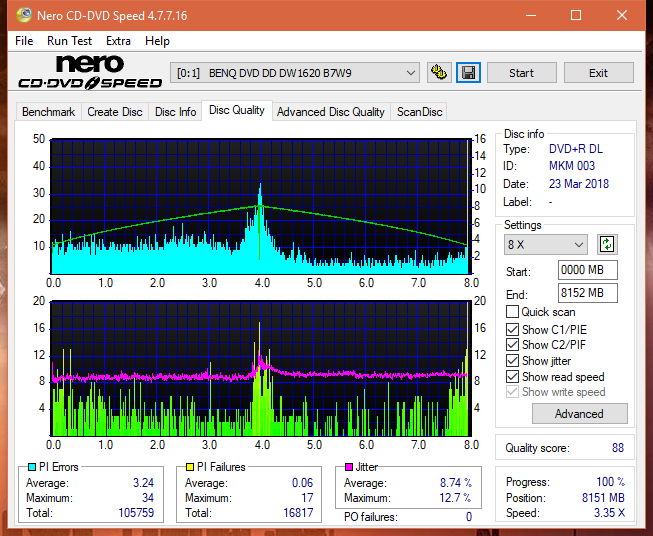
Task: Switch to the Disc Info tab
Action: 175,112
